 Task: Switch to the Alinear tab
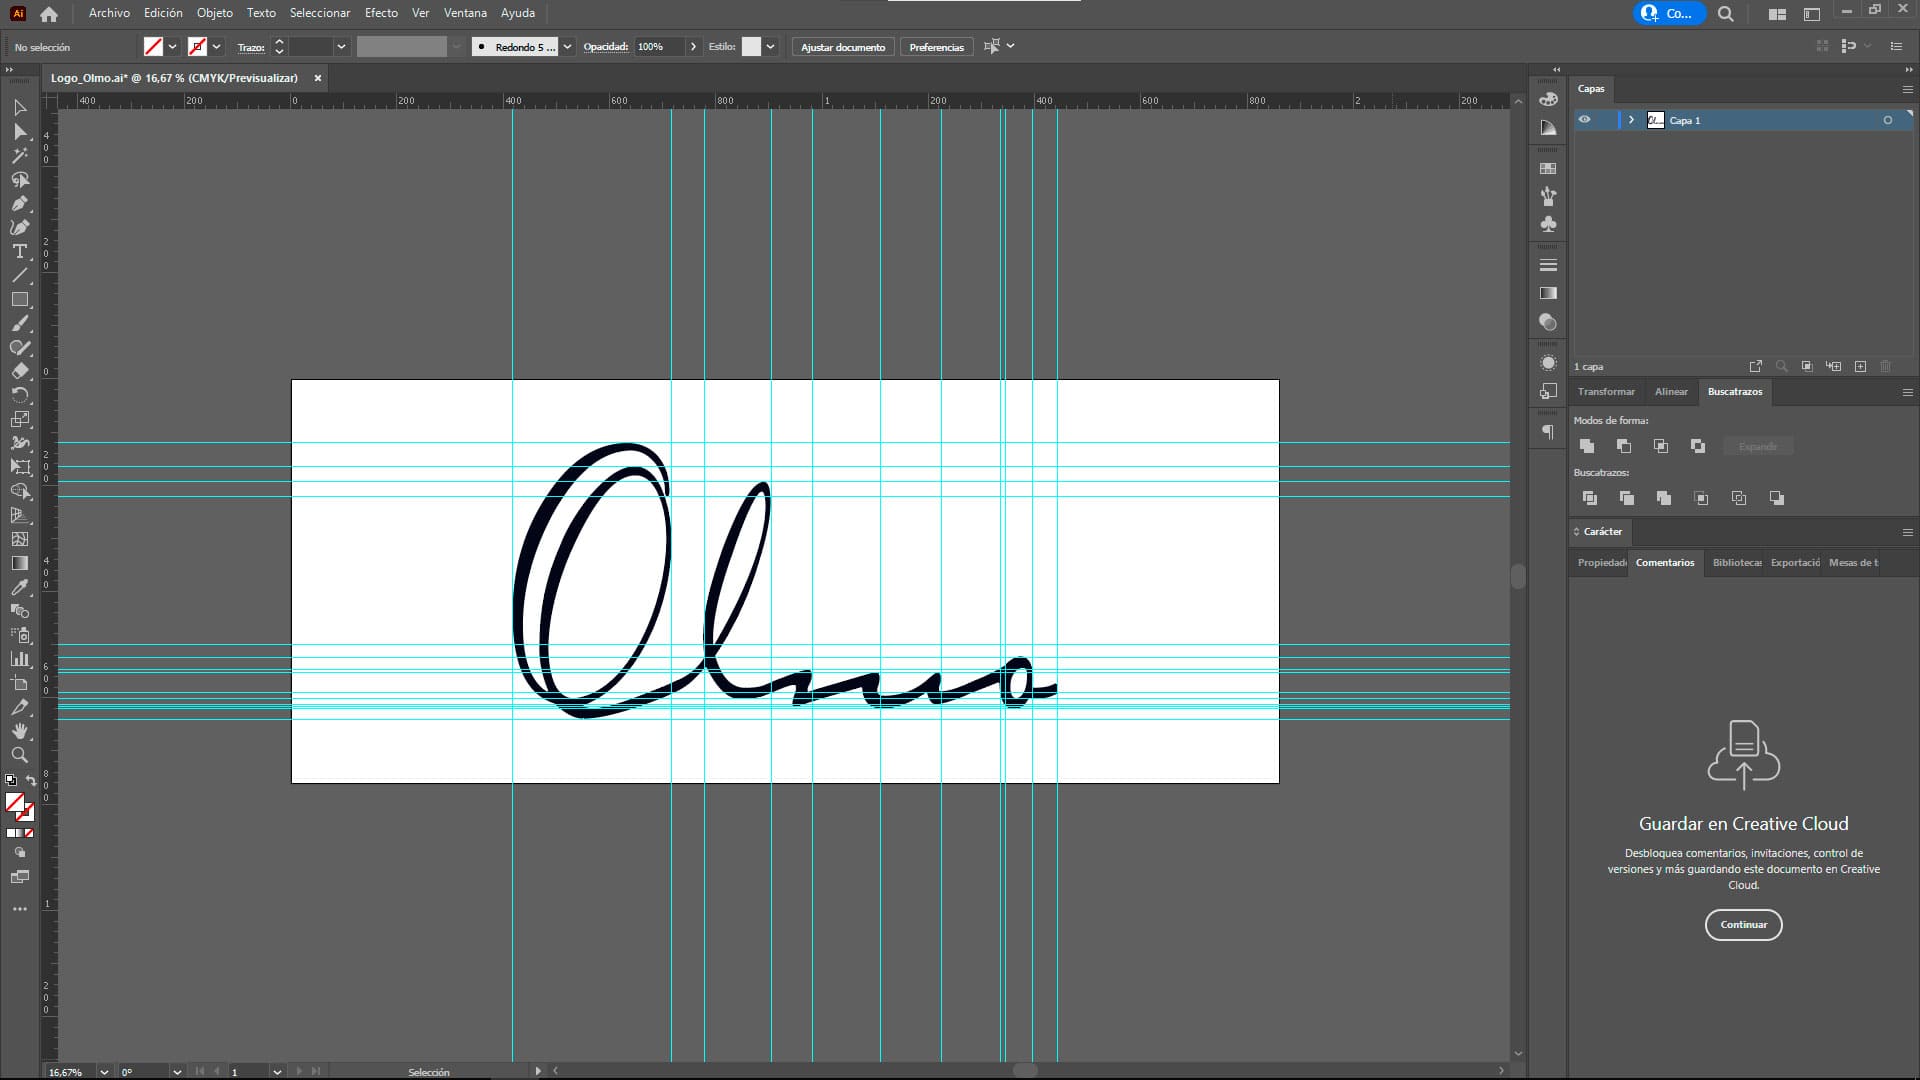coord(1670,392)
